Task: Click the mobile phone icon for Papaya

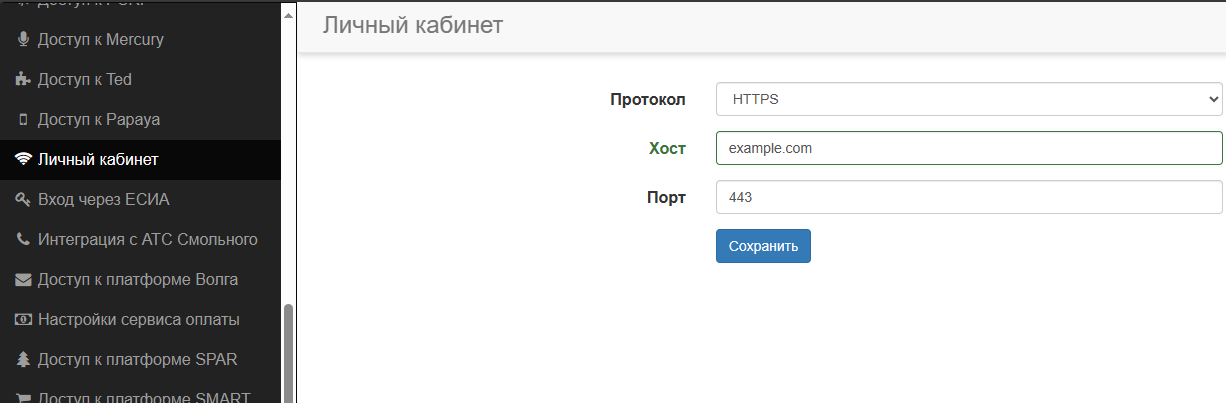Action: click(x=23, y=120)
